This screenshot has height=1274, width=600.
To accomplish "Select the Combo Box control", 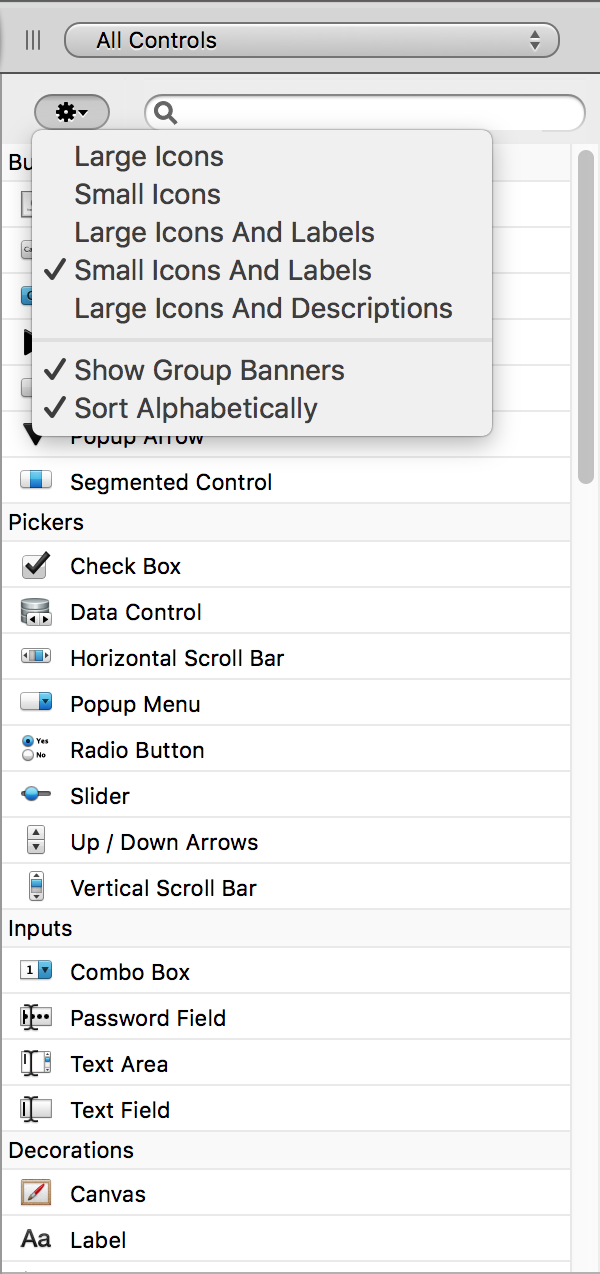I will coord(286,971).
